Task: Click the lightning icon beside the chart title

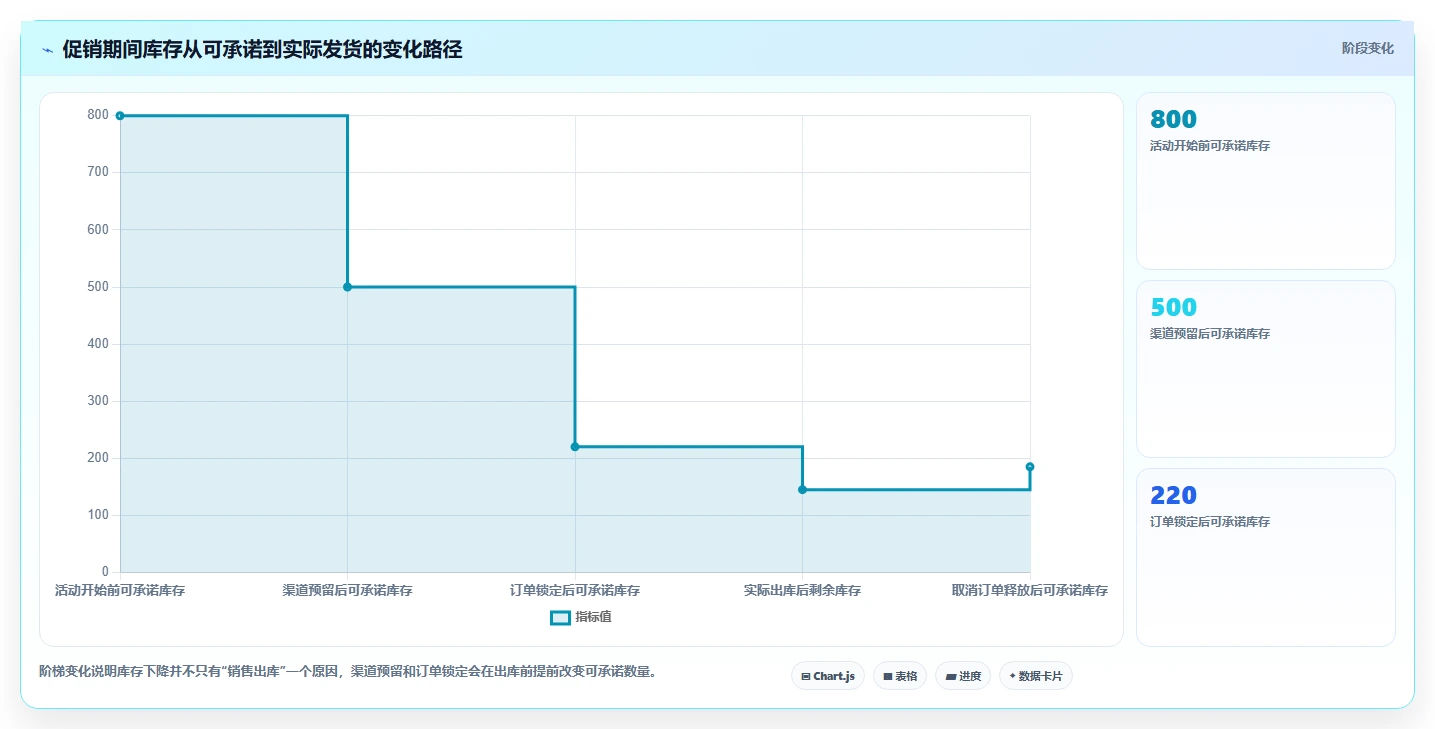Action: coord(47,50)
